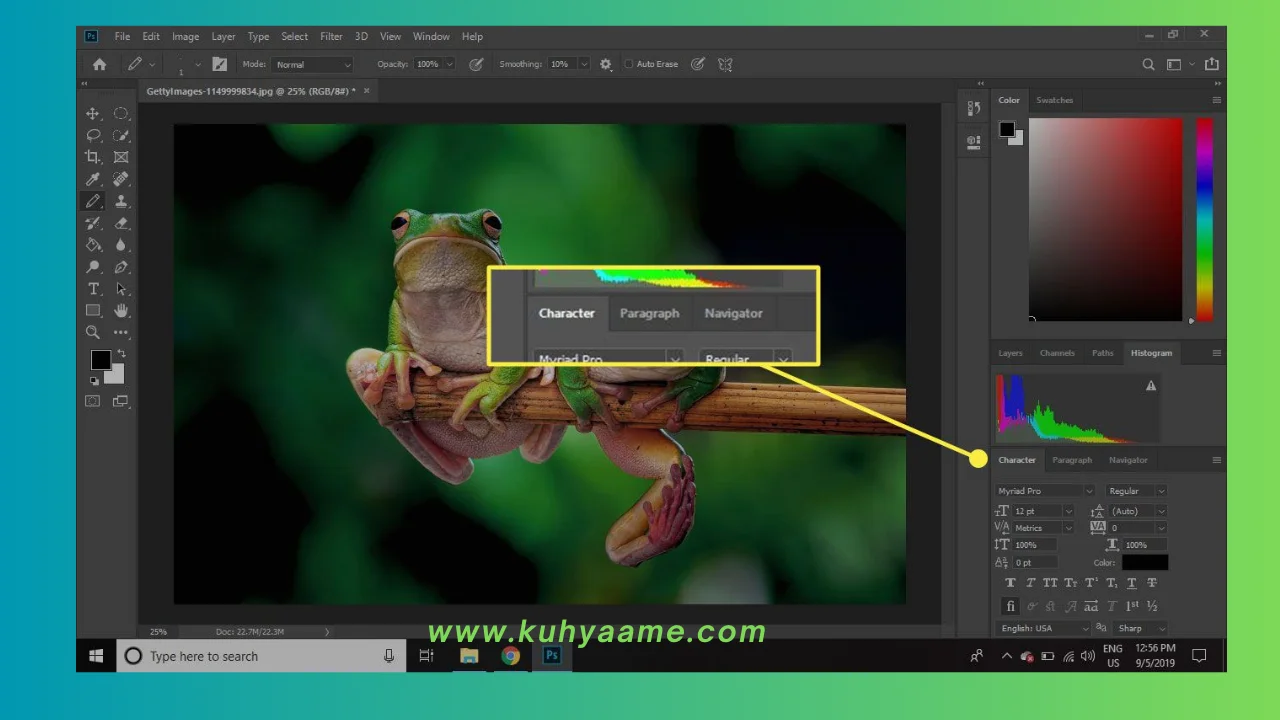Select the Dodge tool

click(93, 267)
